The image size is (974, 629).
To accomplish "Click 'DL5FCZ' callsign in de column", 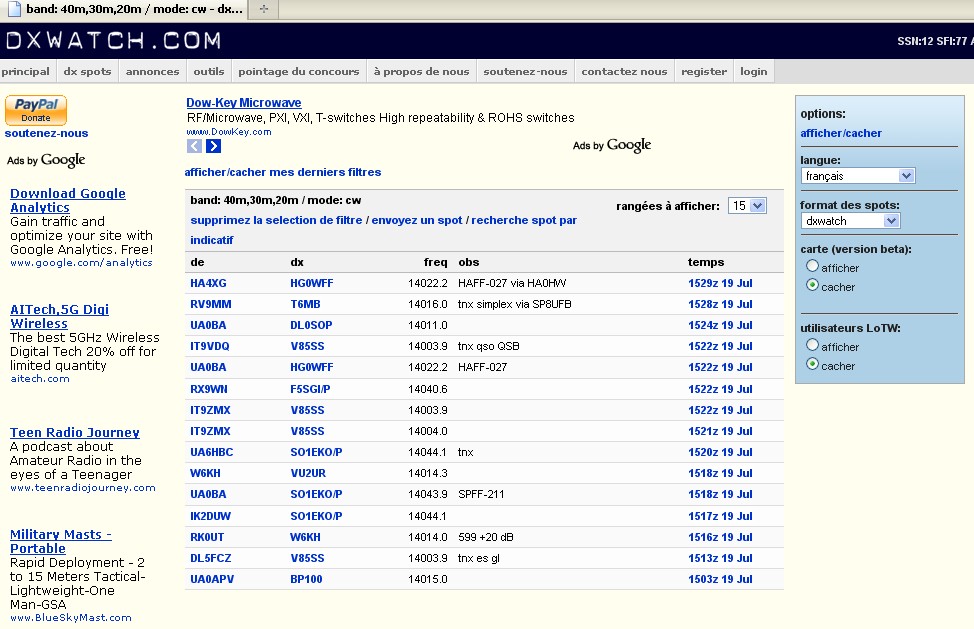I will 211,558.
